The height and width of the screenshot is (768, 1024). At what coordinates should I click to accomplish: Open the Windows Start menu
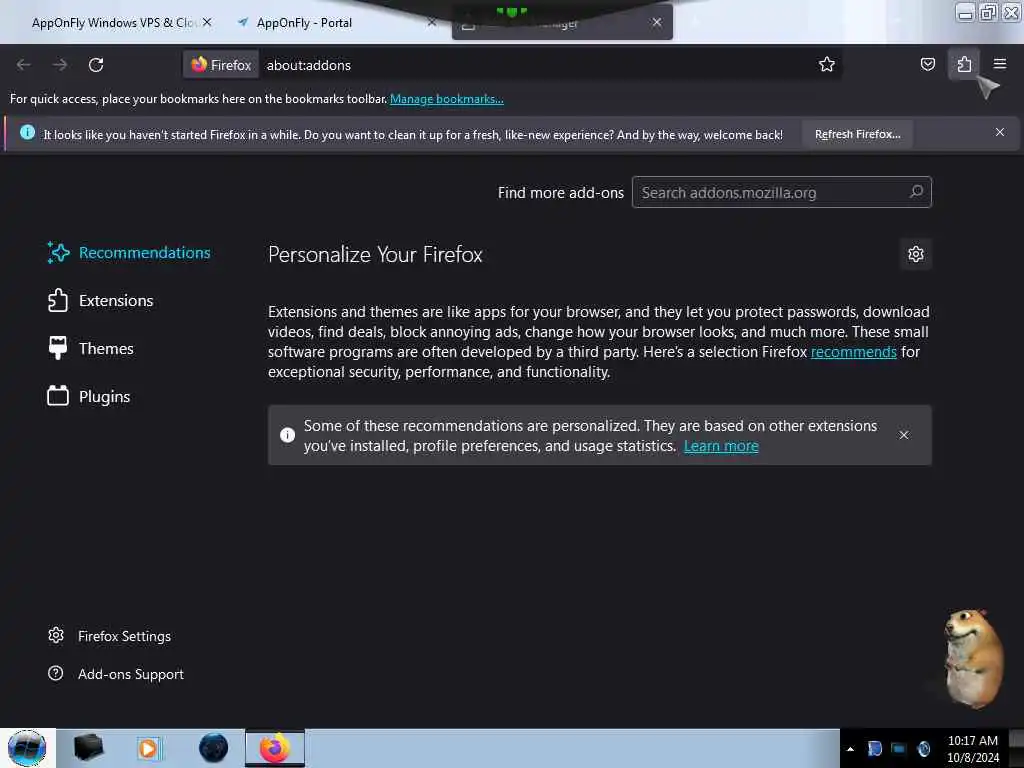[x=27, y=748]
